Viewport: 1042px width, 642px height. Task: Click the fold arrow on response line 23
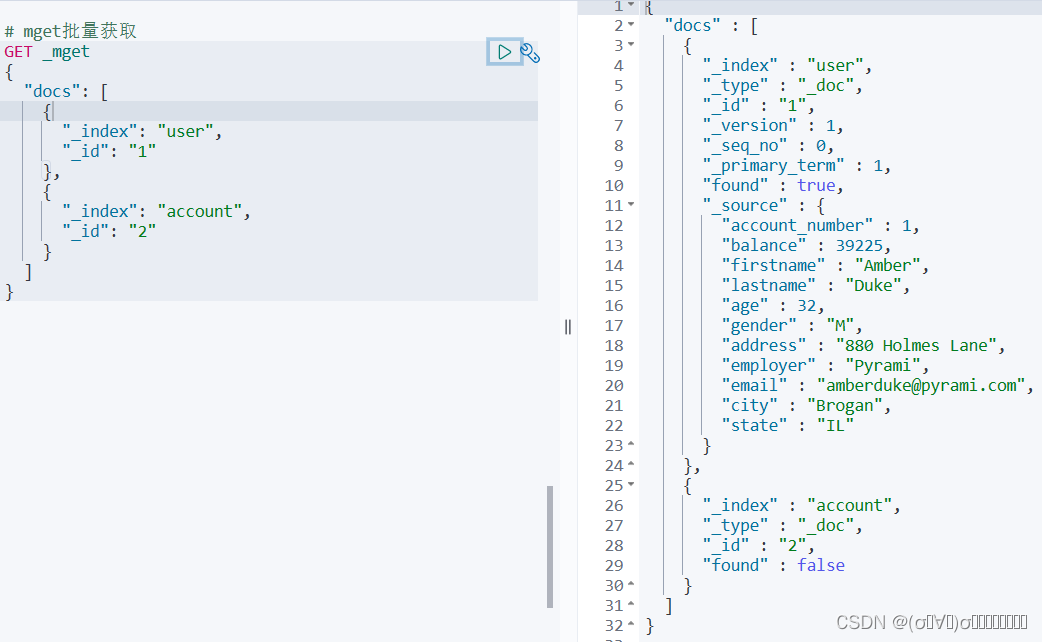tap(631, 444)
